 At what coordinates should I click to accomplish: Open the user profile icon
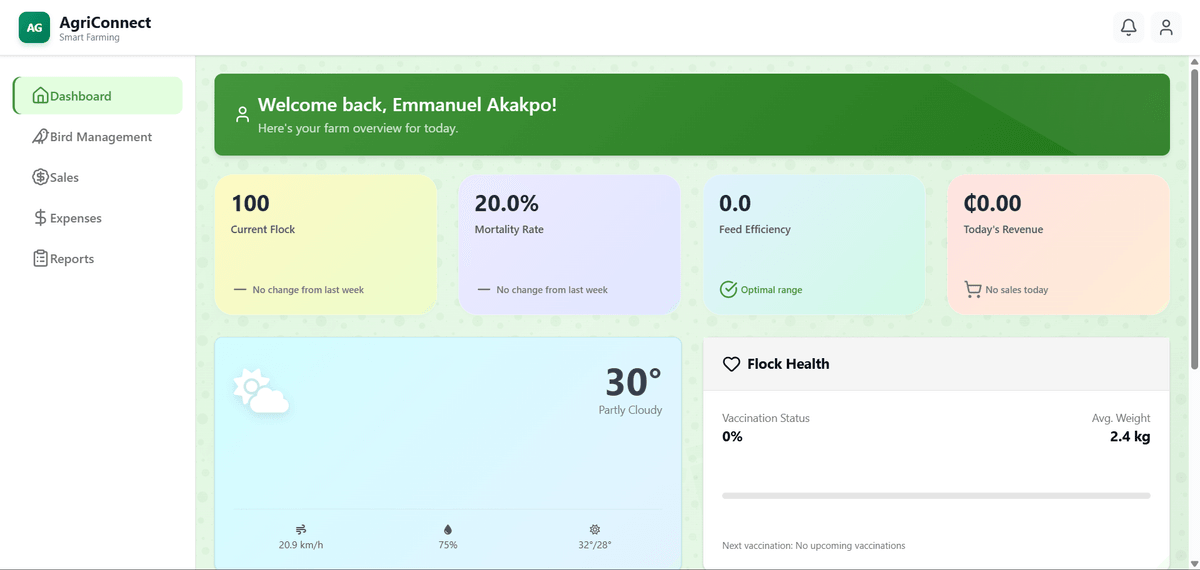(x=1166, y=28)
